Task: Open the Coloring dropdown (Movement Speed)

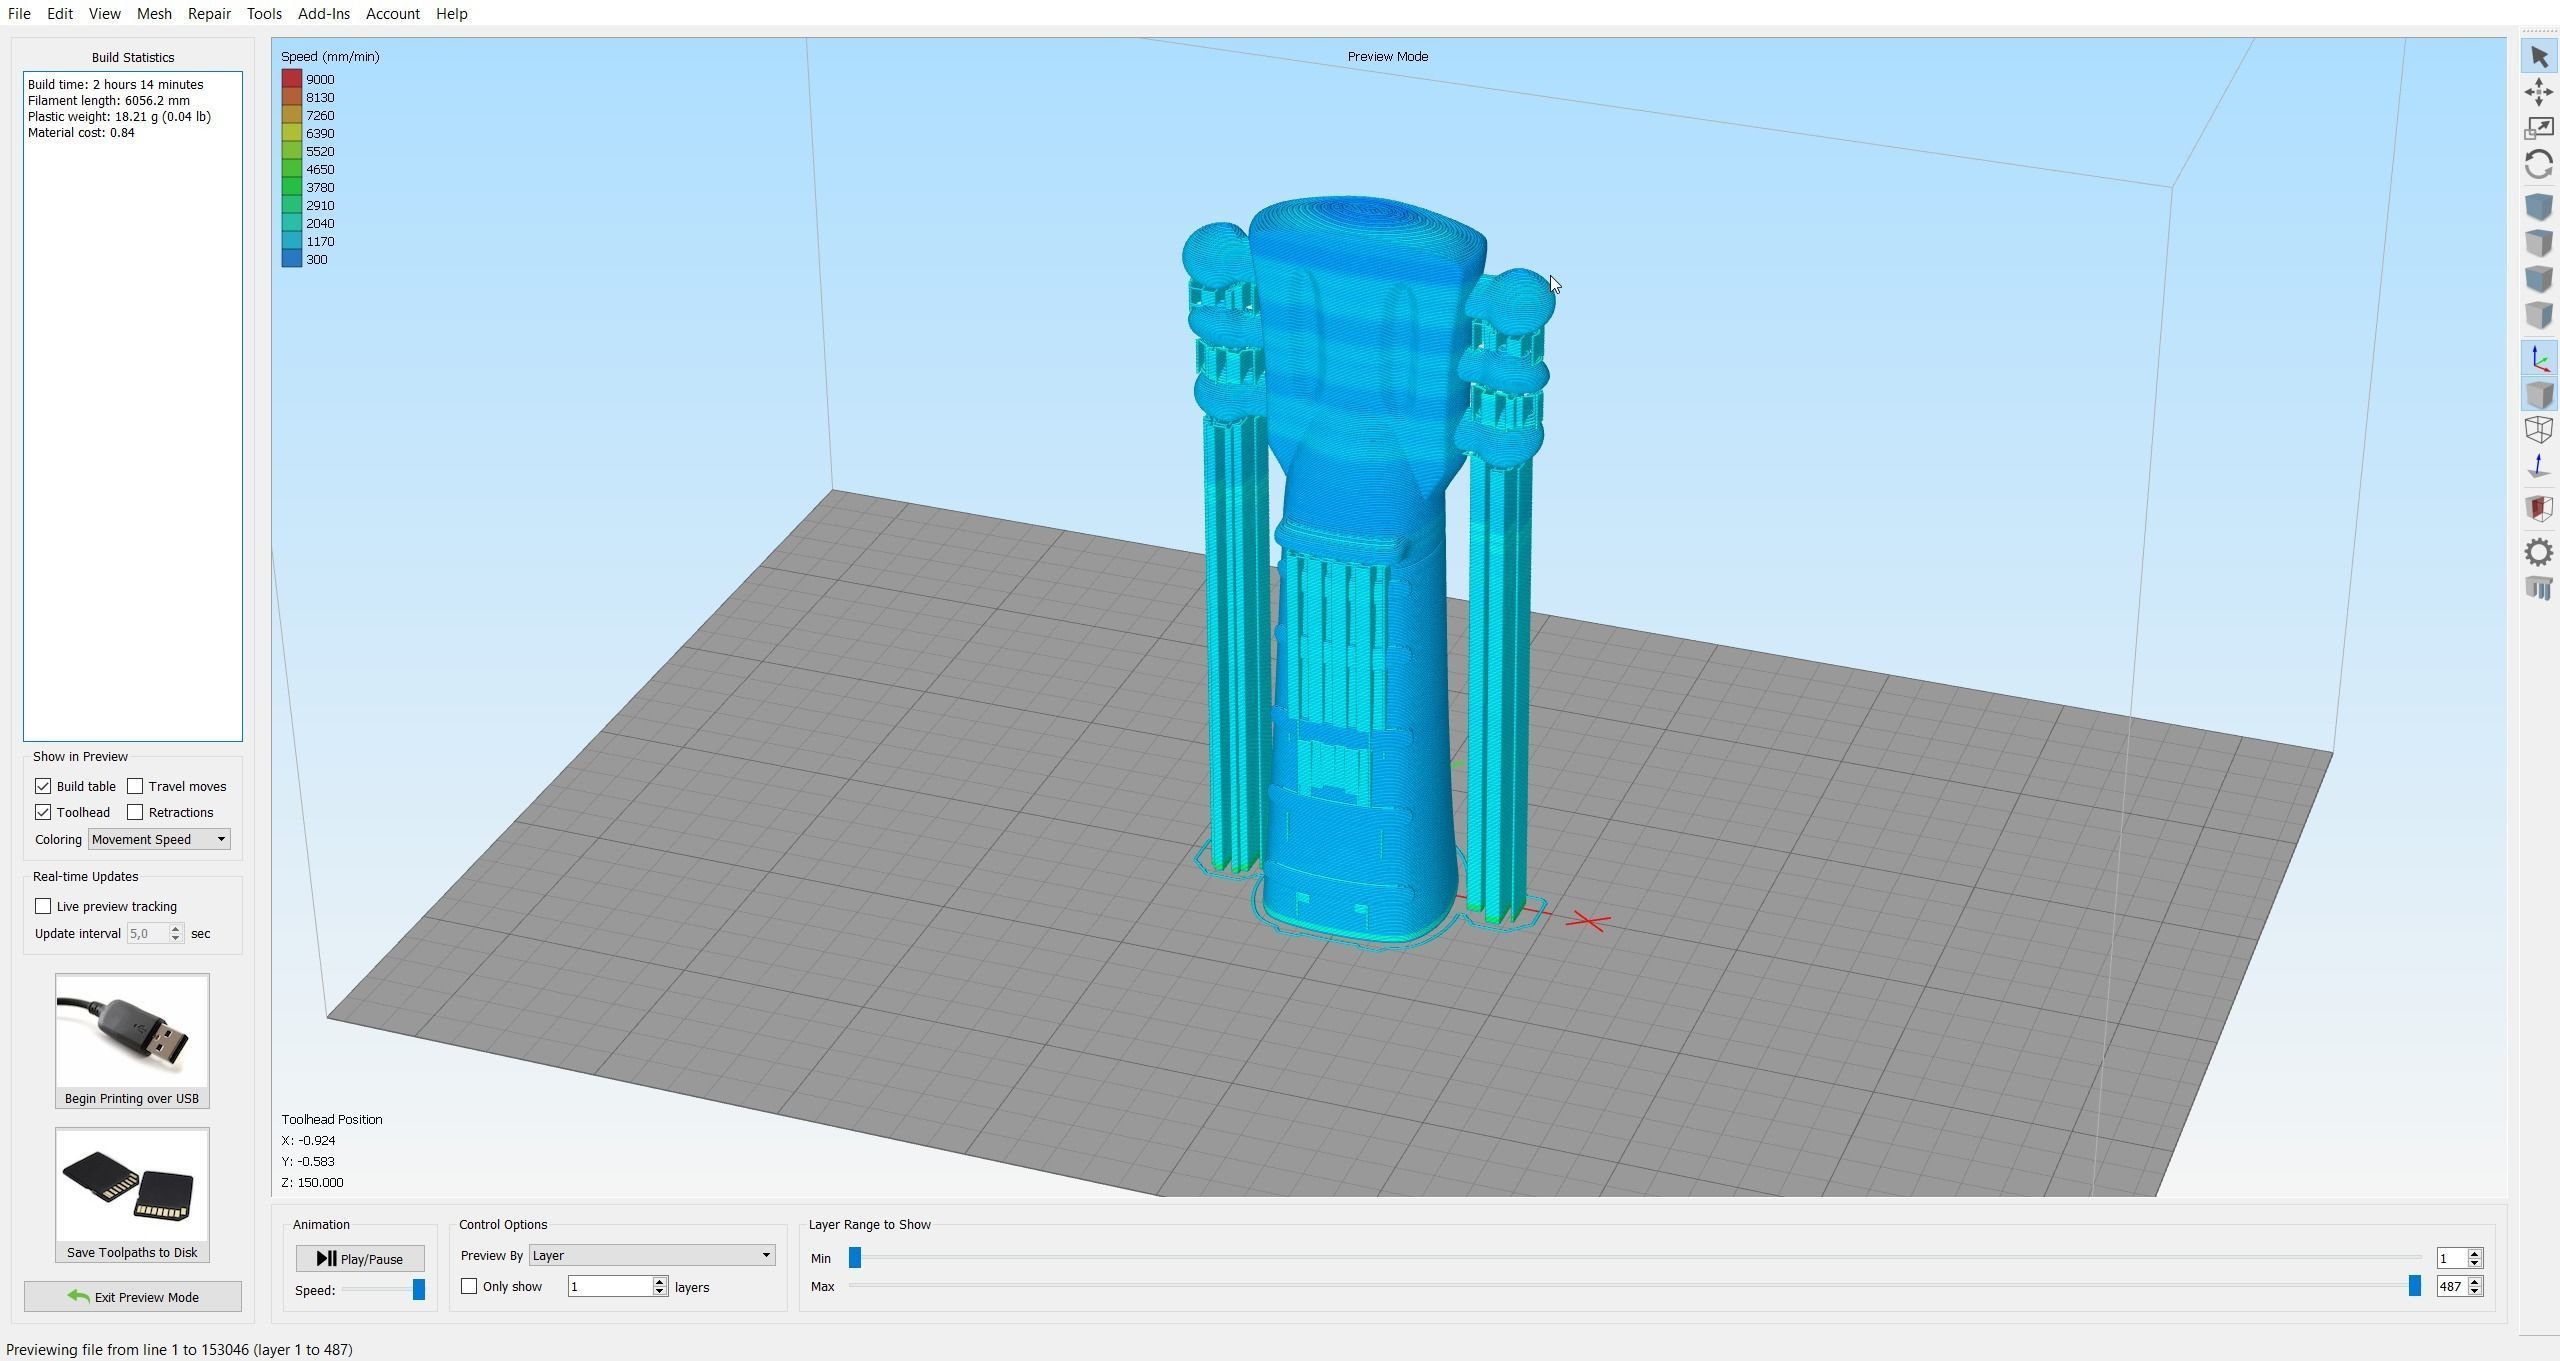Action: [x=159, y=839]
